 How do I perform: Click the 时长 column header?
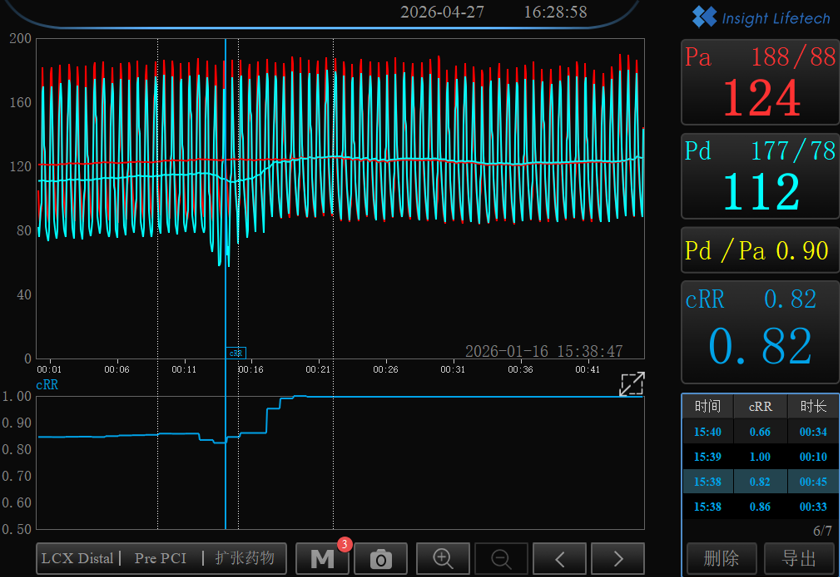(813, 407)
